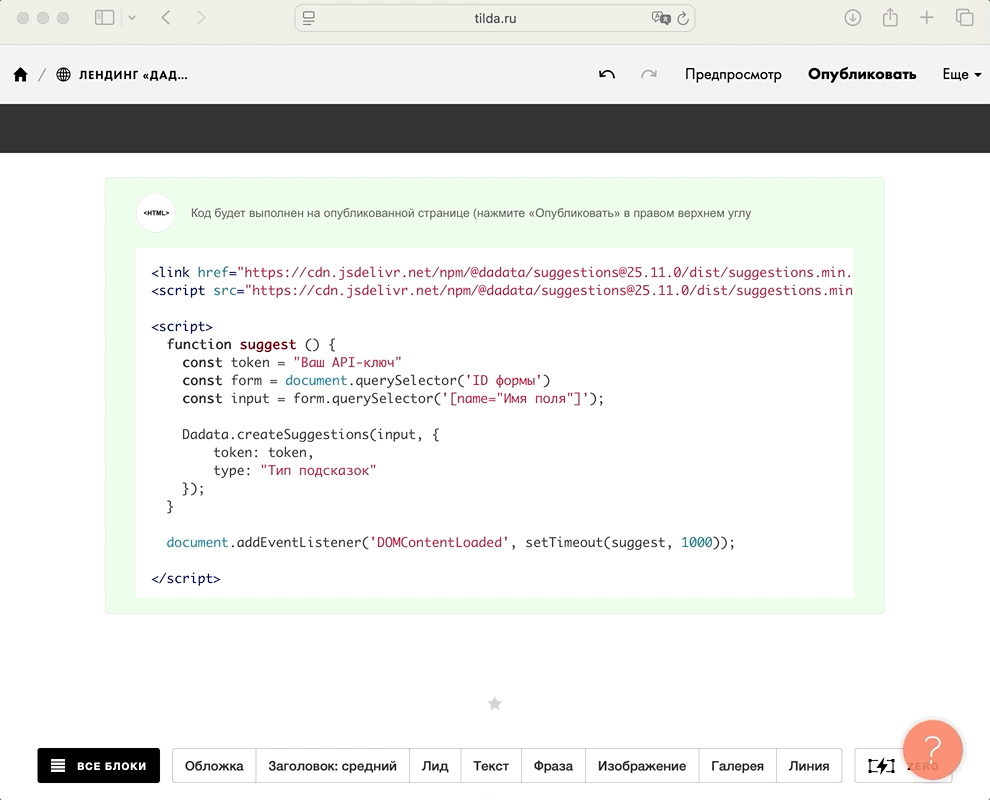Open the «ЛЕНДИНГ «ДАД…» breadcrumb link
Viewport: 990px width, 800px height.
point(133,75)
